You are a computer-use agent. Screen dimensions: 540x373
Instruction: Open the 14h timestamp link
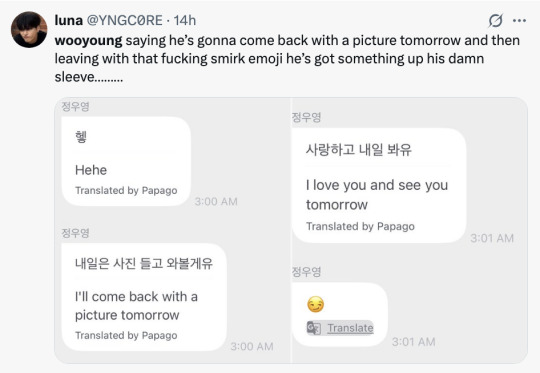185,20
